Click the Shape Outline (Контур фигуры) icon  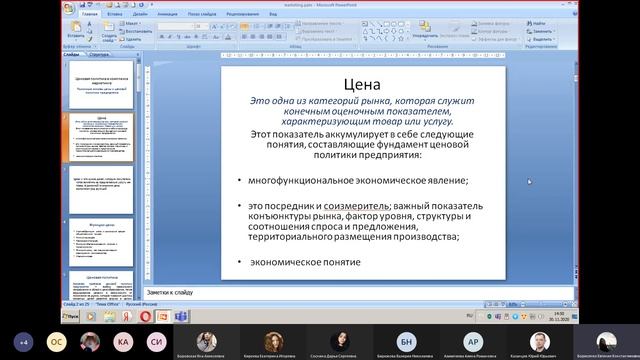474,31
